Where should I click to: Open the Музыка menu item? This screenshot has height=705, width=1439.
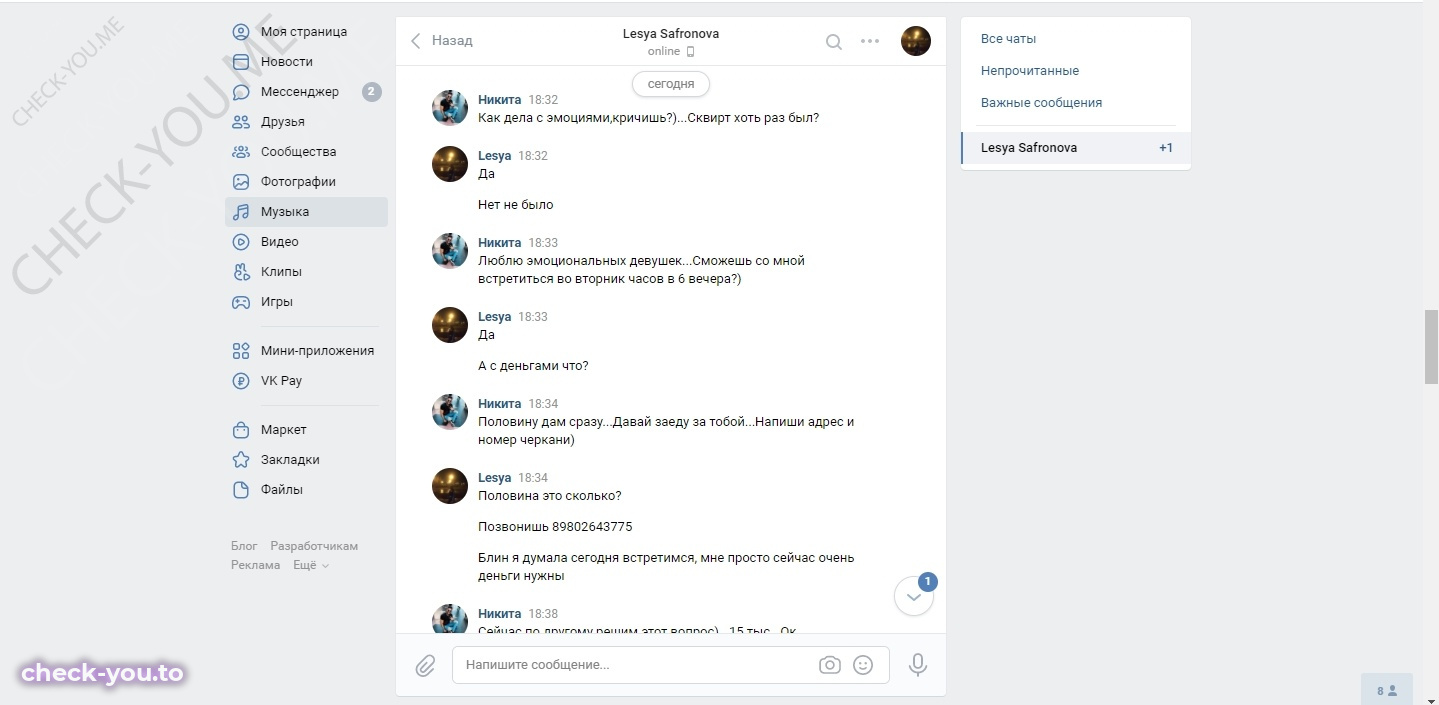tap(306, 212)
